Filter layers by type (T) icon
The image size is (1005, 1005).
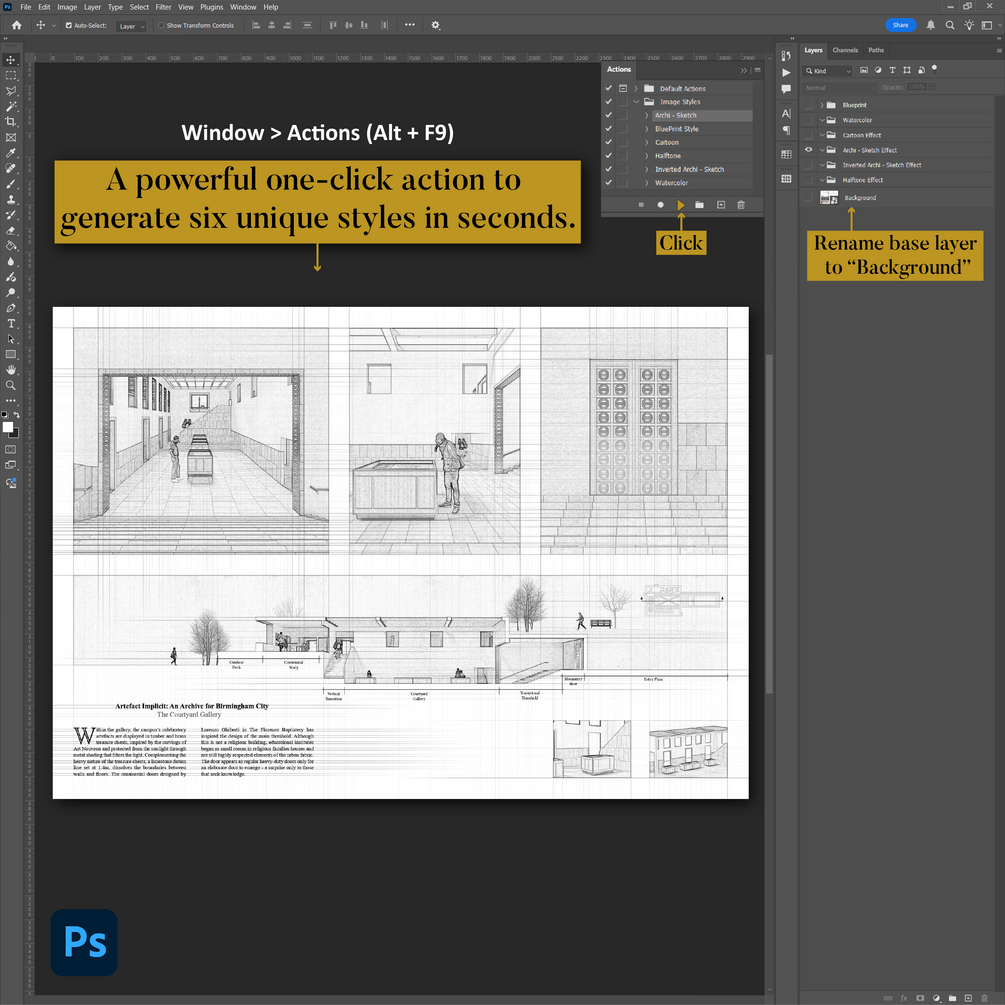892,70
